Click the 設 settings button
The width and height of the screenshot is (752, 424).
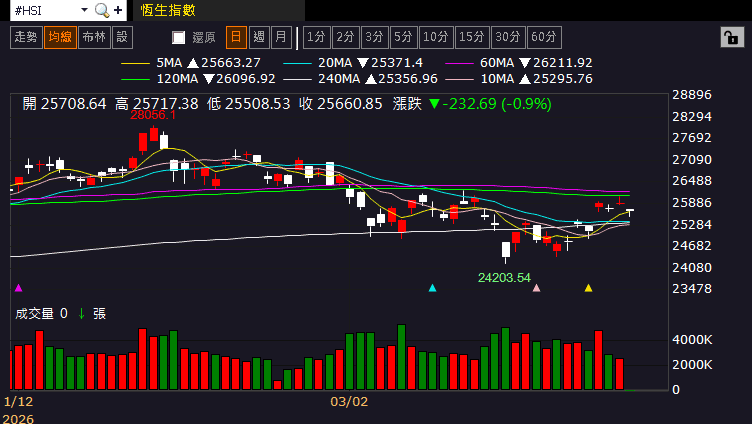coord(122,37)
